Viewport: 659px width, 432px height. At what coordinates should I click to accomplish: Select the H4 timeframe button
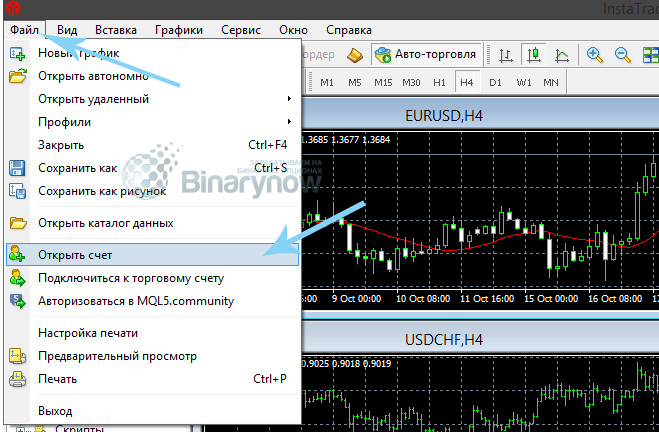pos(467,82)
